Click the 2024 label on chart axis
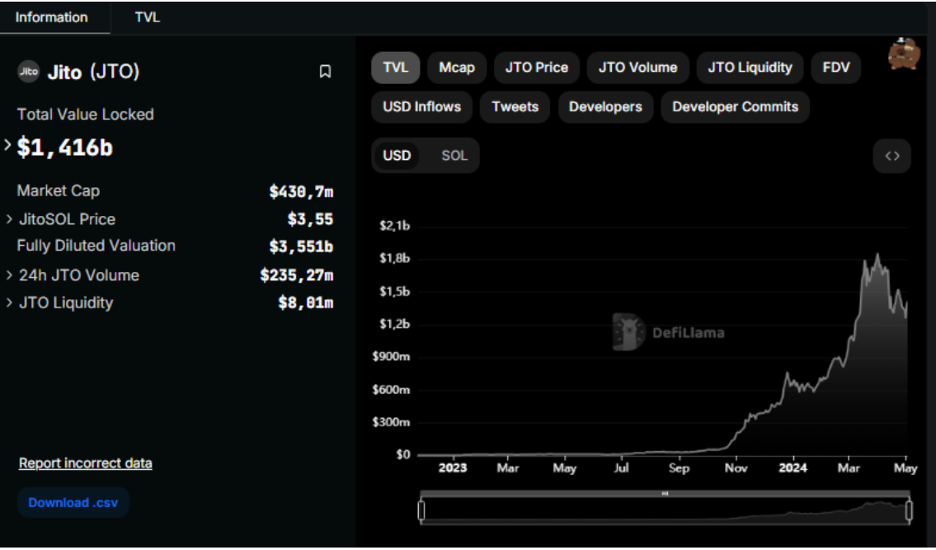The height and width of the screenshot is (550, 936). point(793,468)
